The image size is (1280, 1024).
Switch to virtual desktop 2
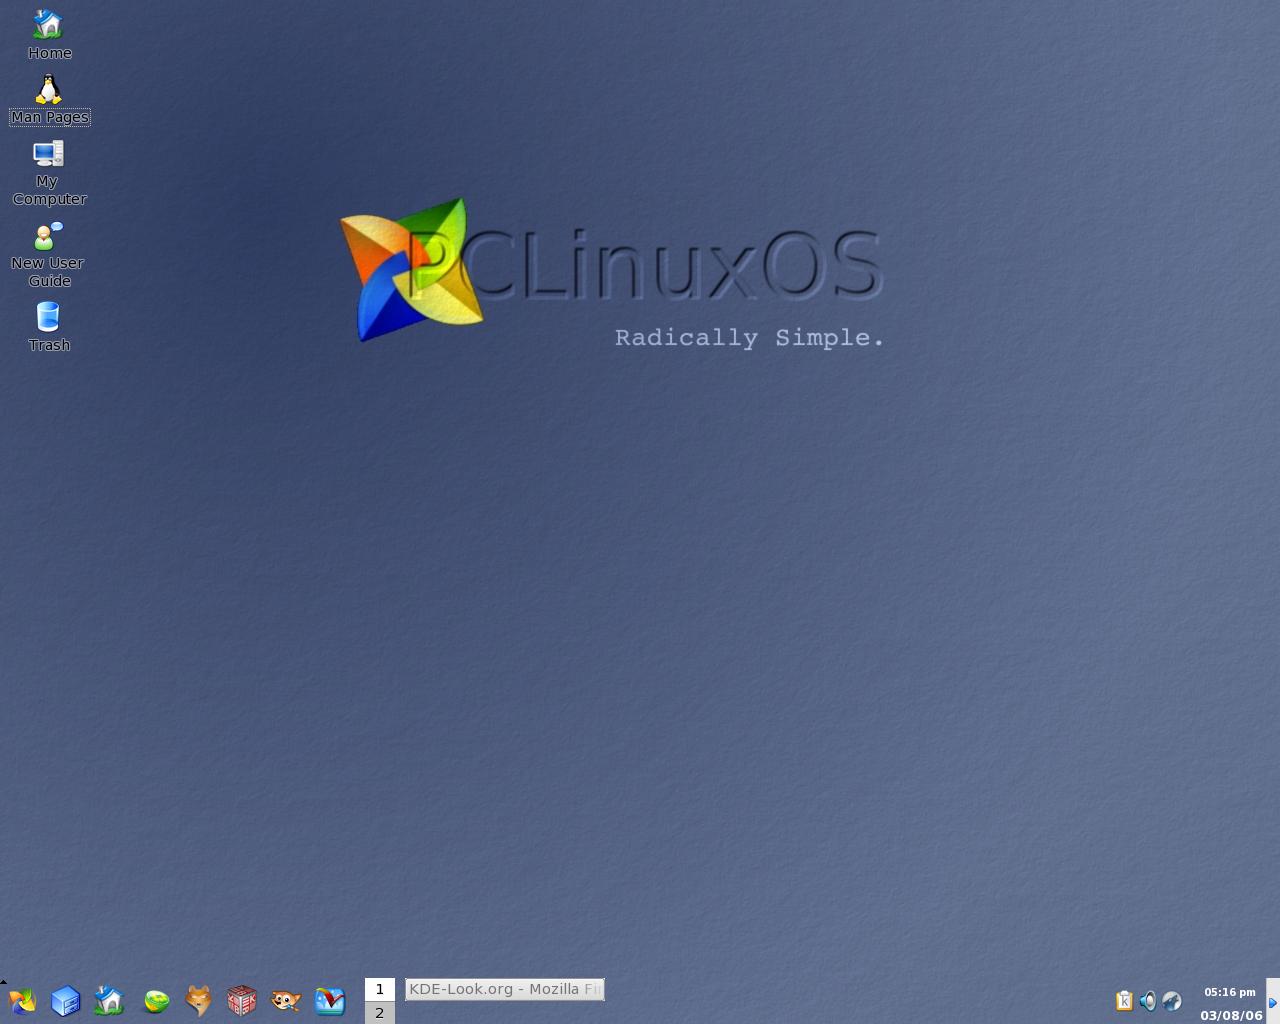coord(379,1013)
